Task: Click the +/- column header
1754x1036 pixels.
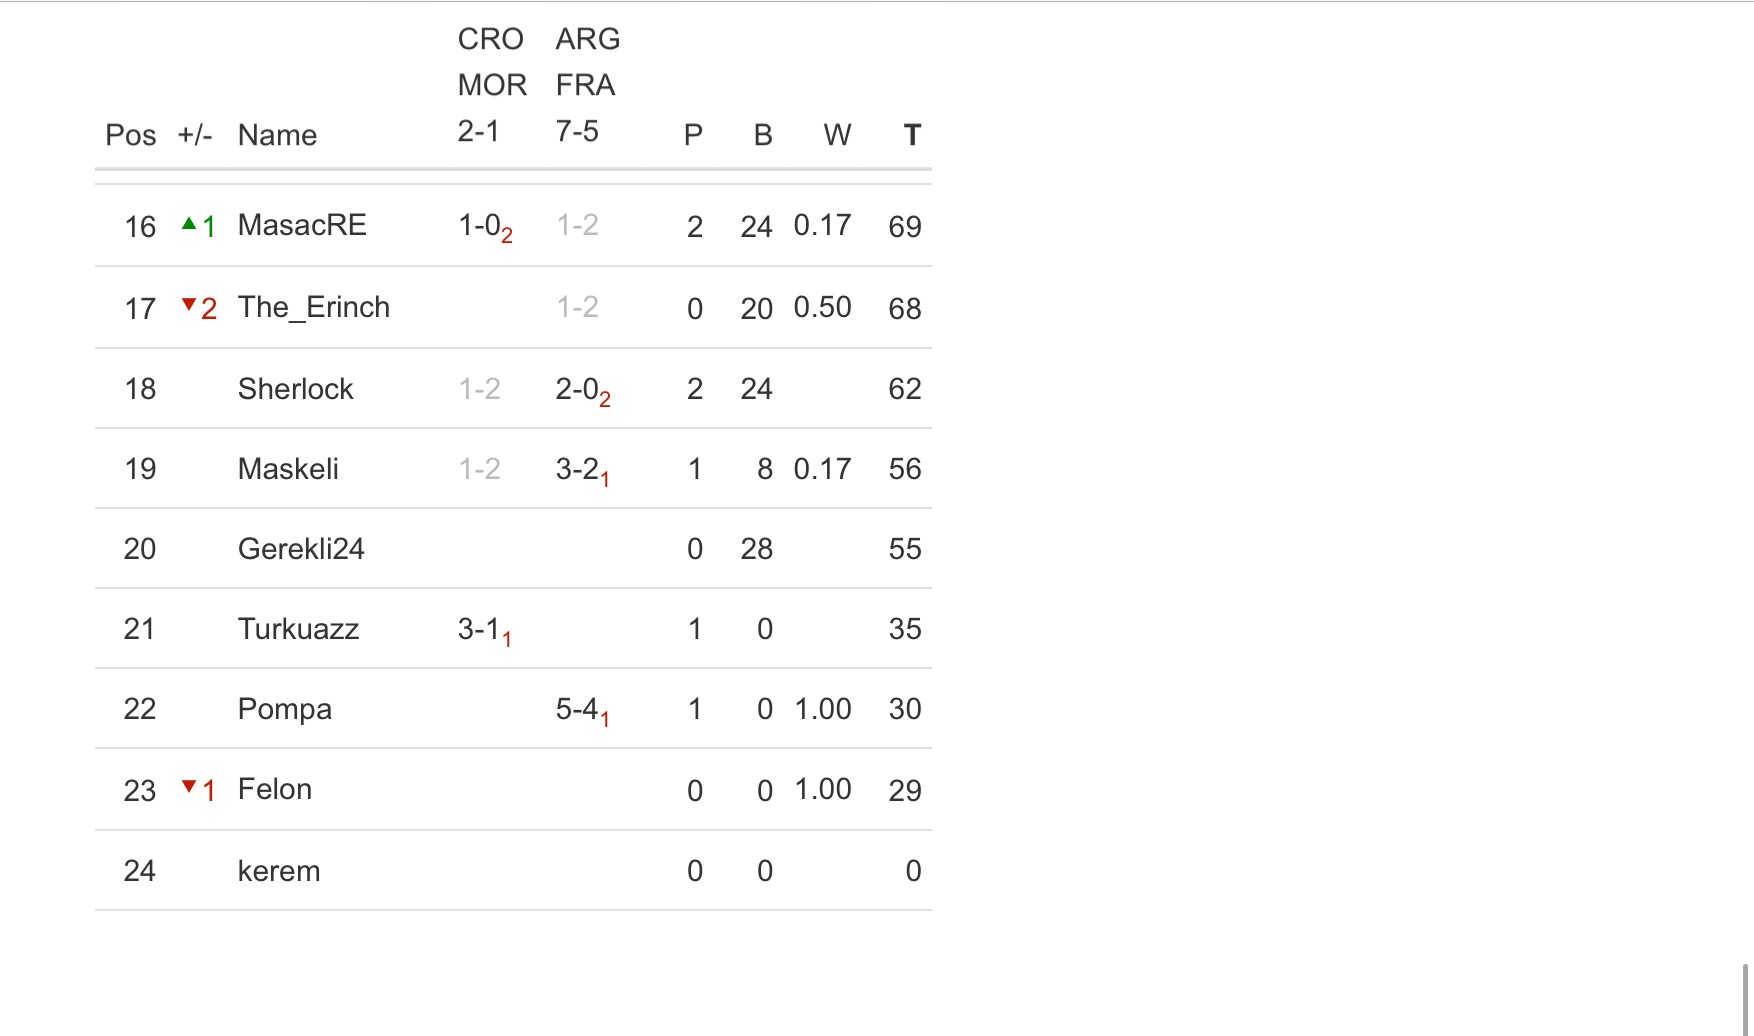Action: click(195, 135)
